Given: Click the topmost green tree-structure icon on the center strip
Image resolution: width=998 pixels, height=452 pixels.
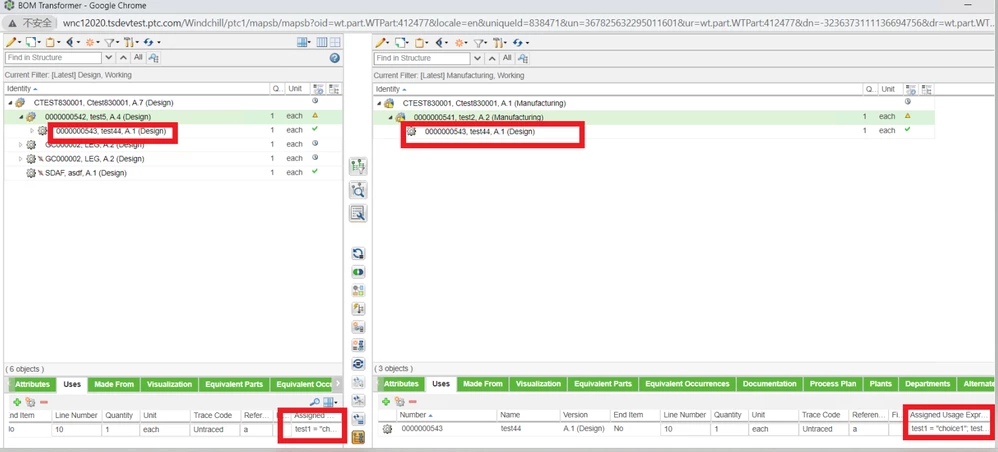Looking at the screenshot, I should [358, 167].
